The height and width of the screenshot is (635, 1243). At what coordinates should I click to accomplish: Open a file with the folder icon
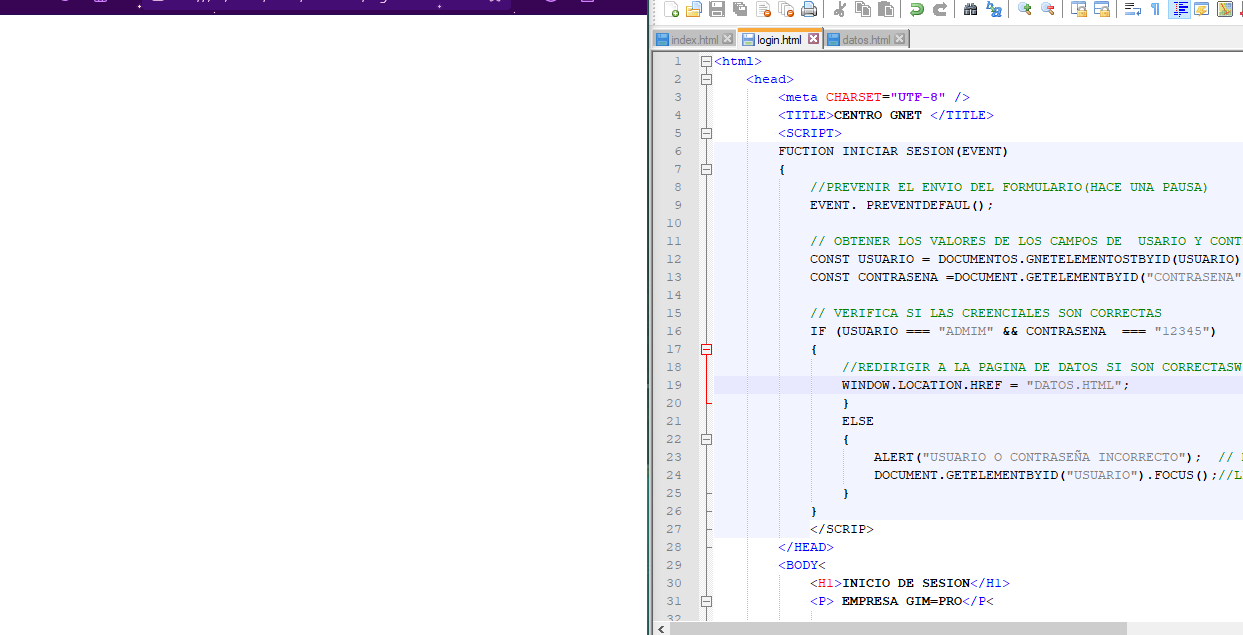[693, 10]
